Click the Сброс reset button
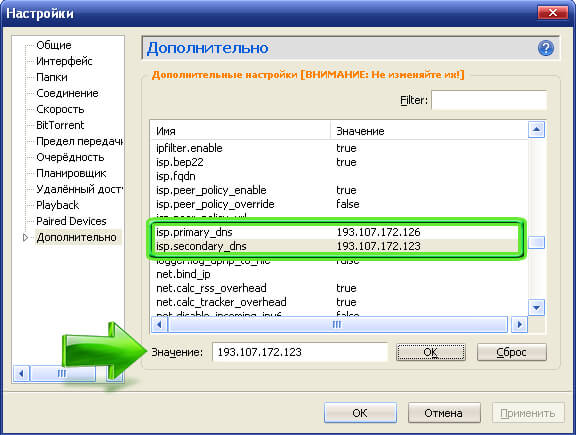The image size is (577, 435). coord(511,352)
